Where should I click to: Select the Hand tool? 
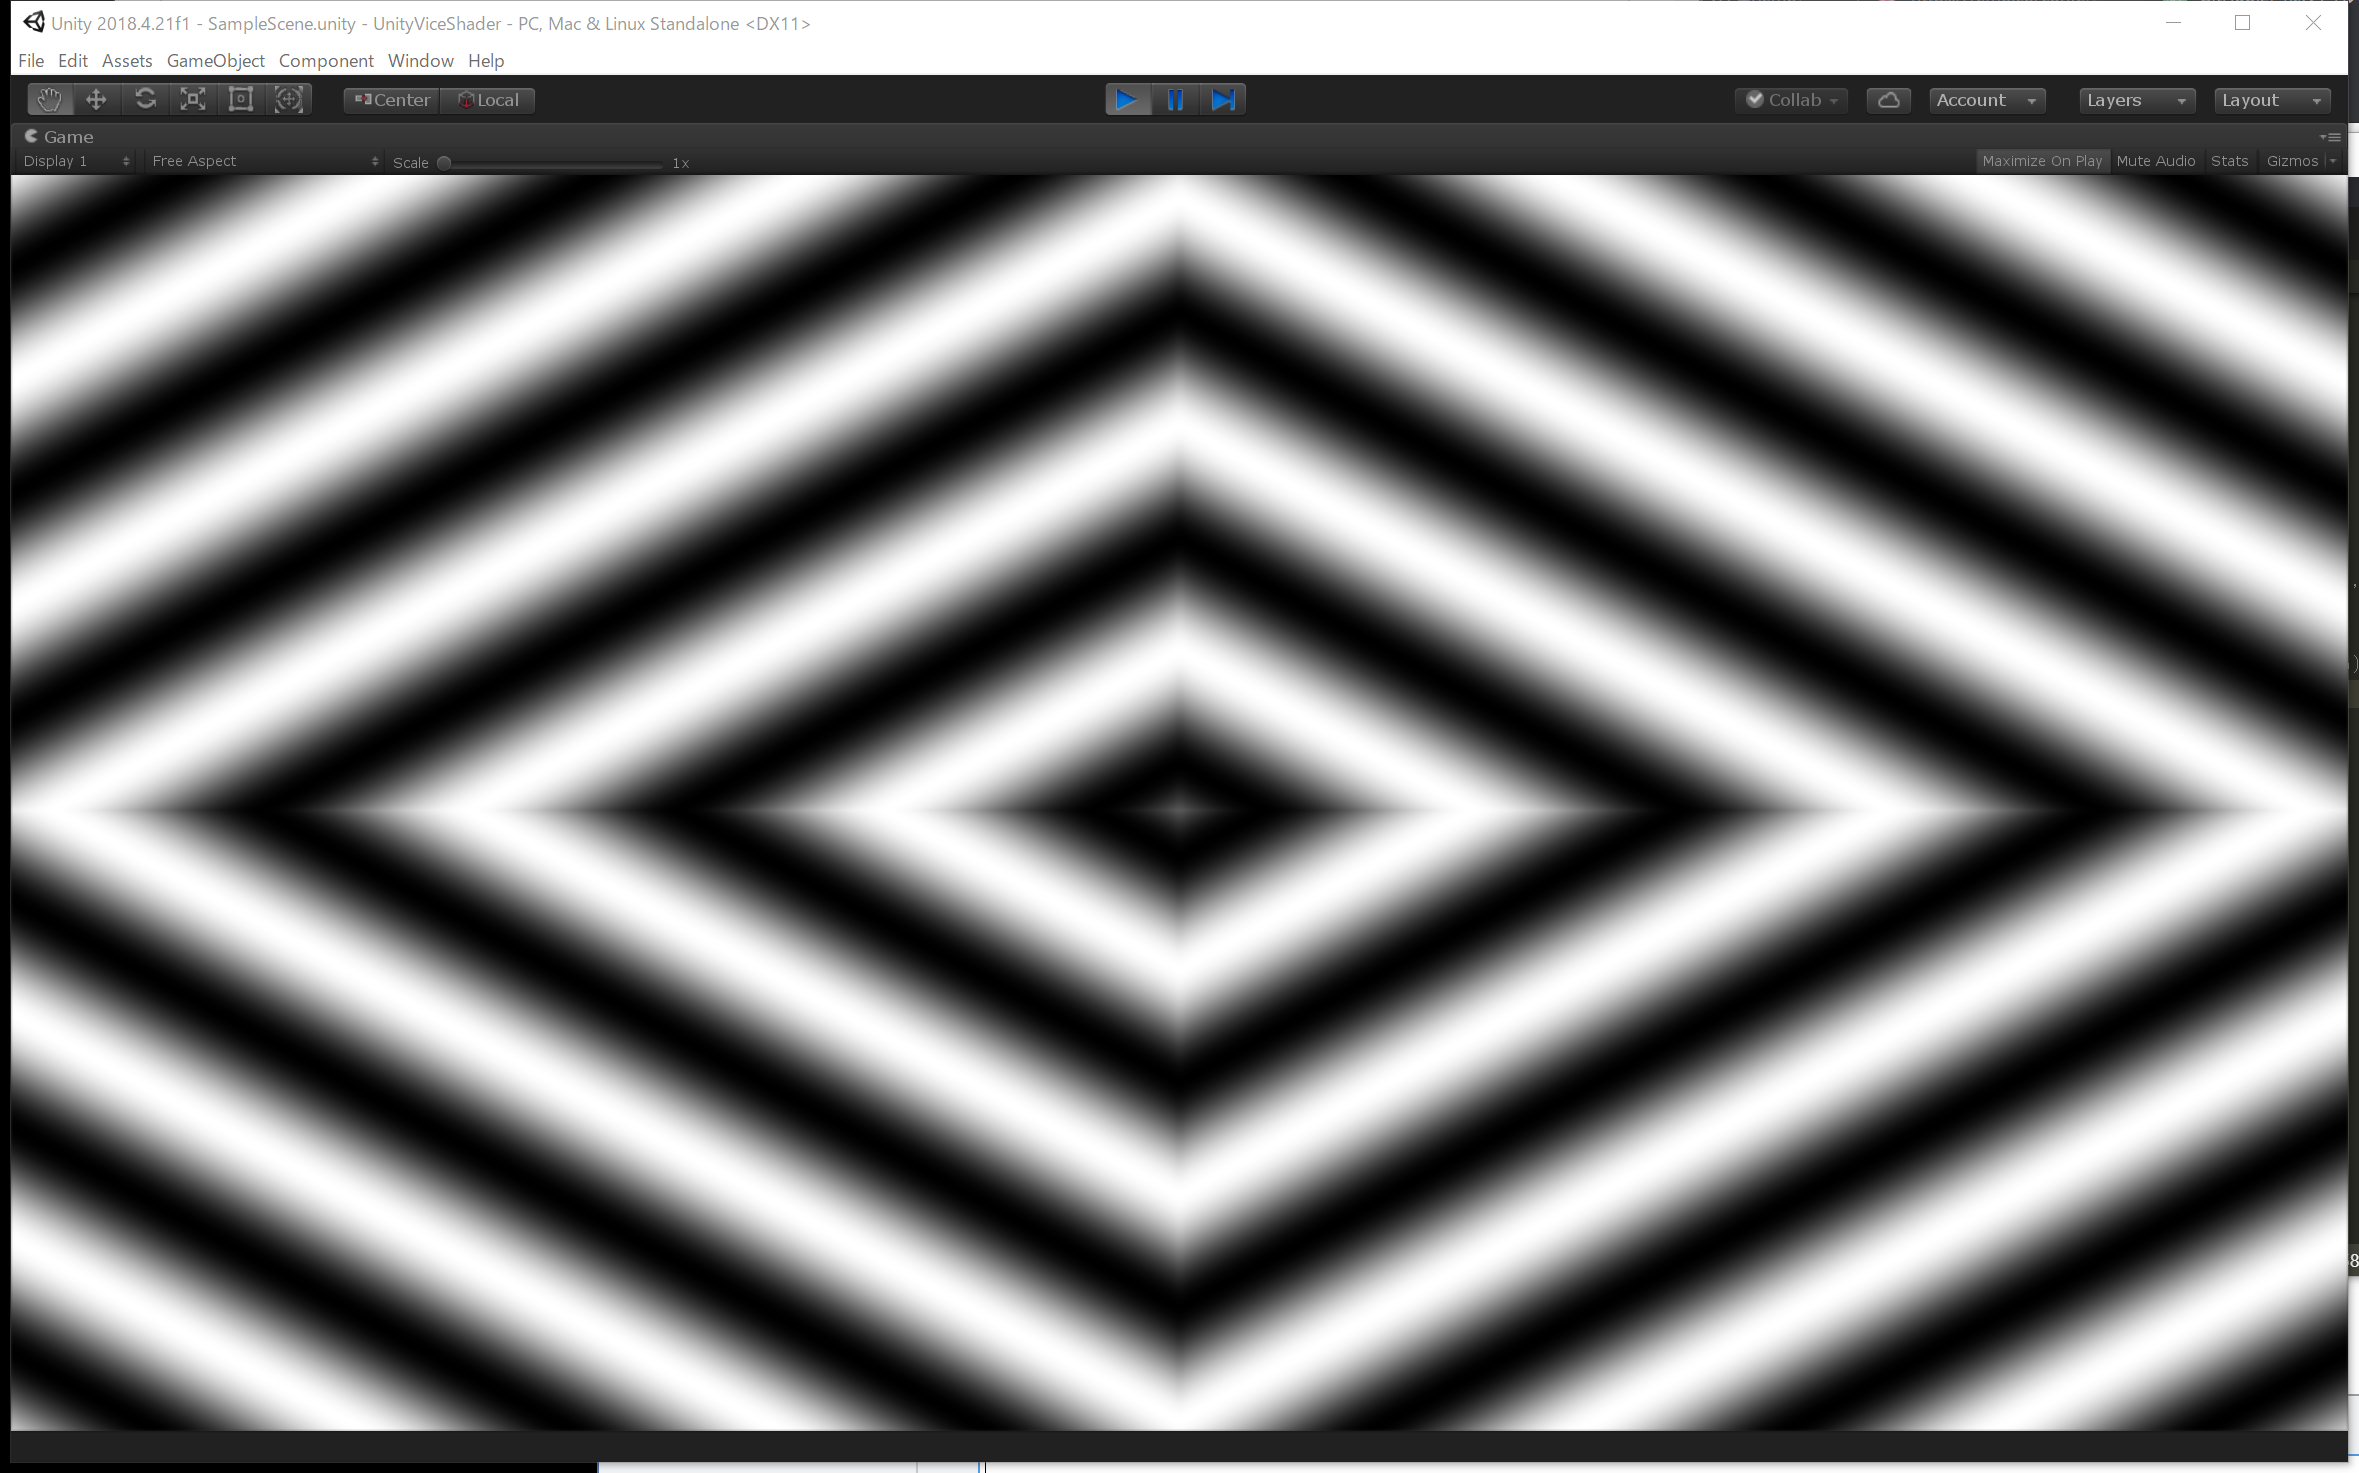(48, 100)
